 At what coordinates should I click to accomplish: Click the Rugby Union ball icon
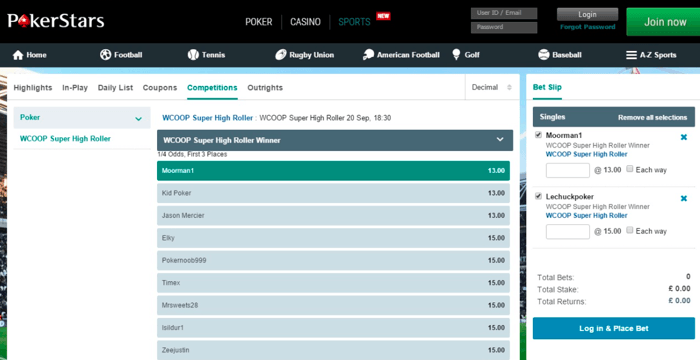click(280, 54)
